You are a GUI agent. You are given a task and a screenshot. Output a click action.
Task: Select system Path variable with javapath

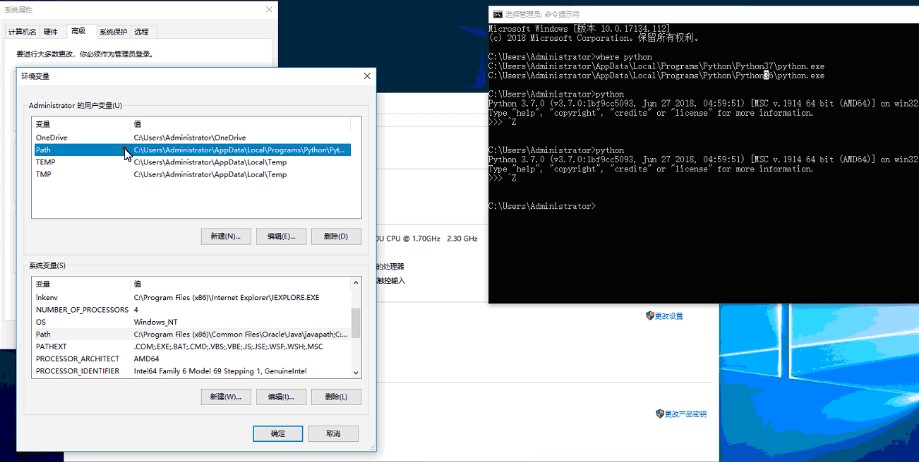tap(191, 334)
